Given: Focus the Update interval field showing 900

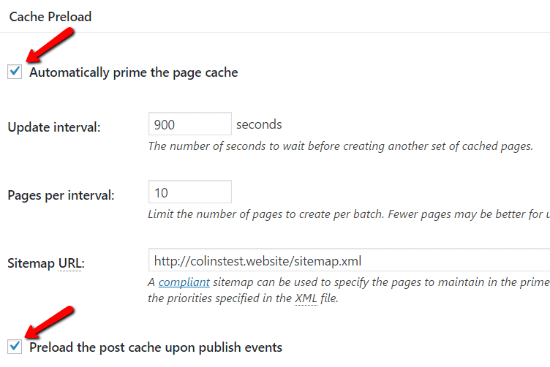Looking at the screenshot, I should [x=190, y=124].
